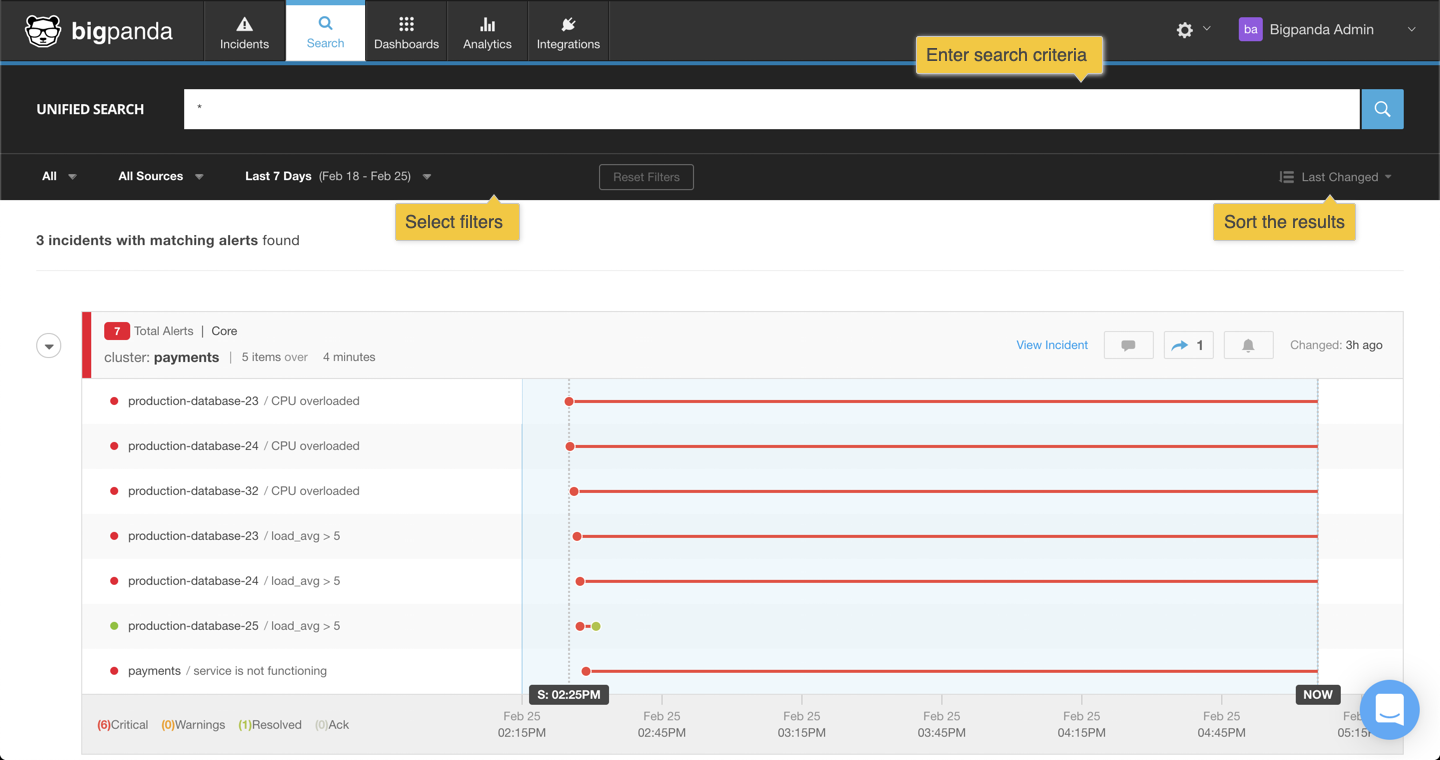
Task: Switch to the Search tab
Action: click(x=325, y=32)
